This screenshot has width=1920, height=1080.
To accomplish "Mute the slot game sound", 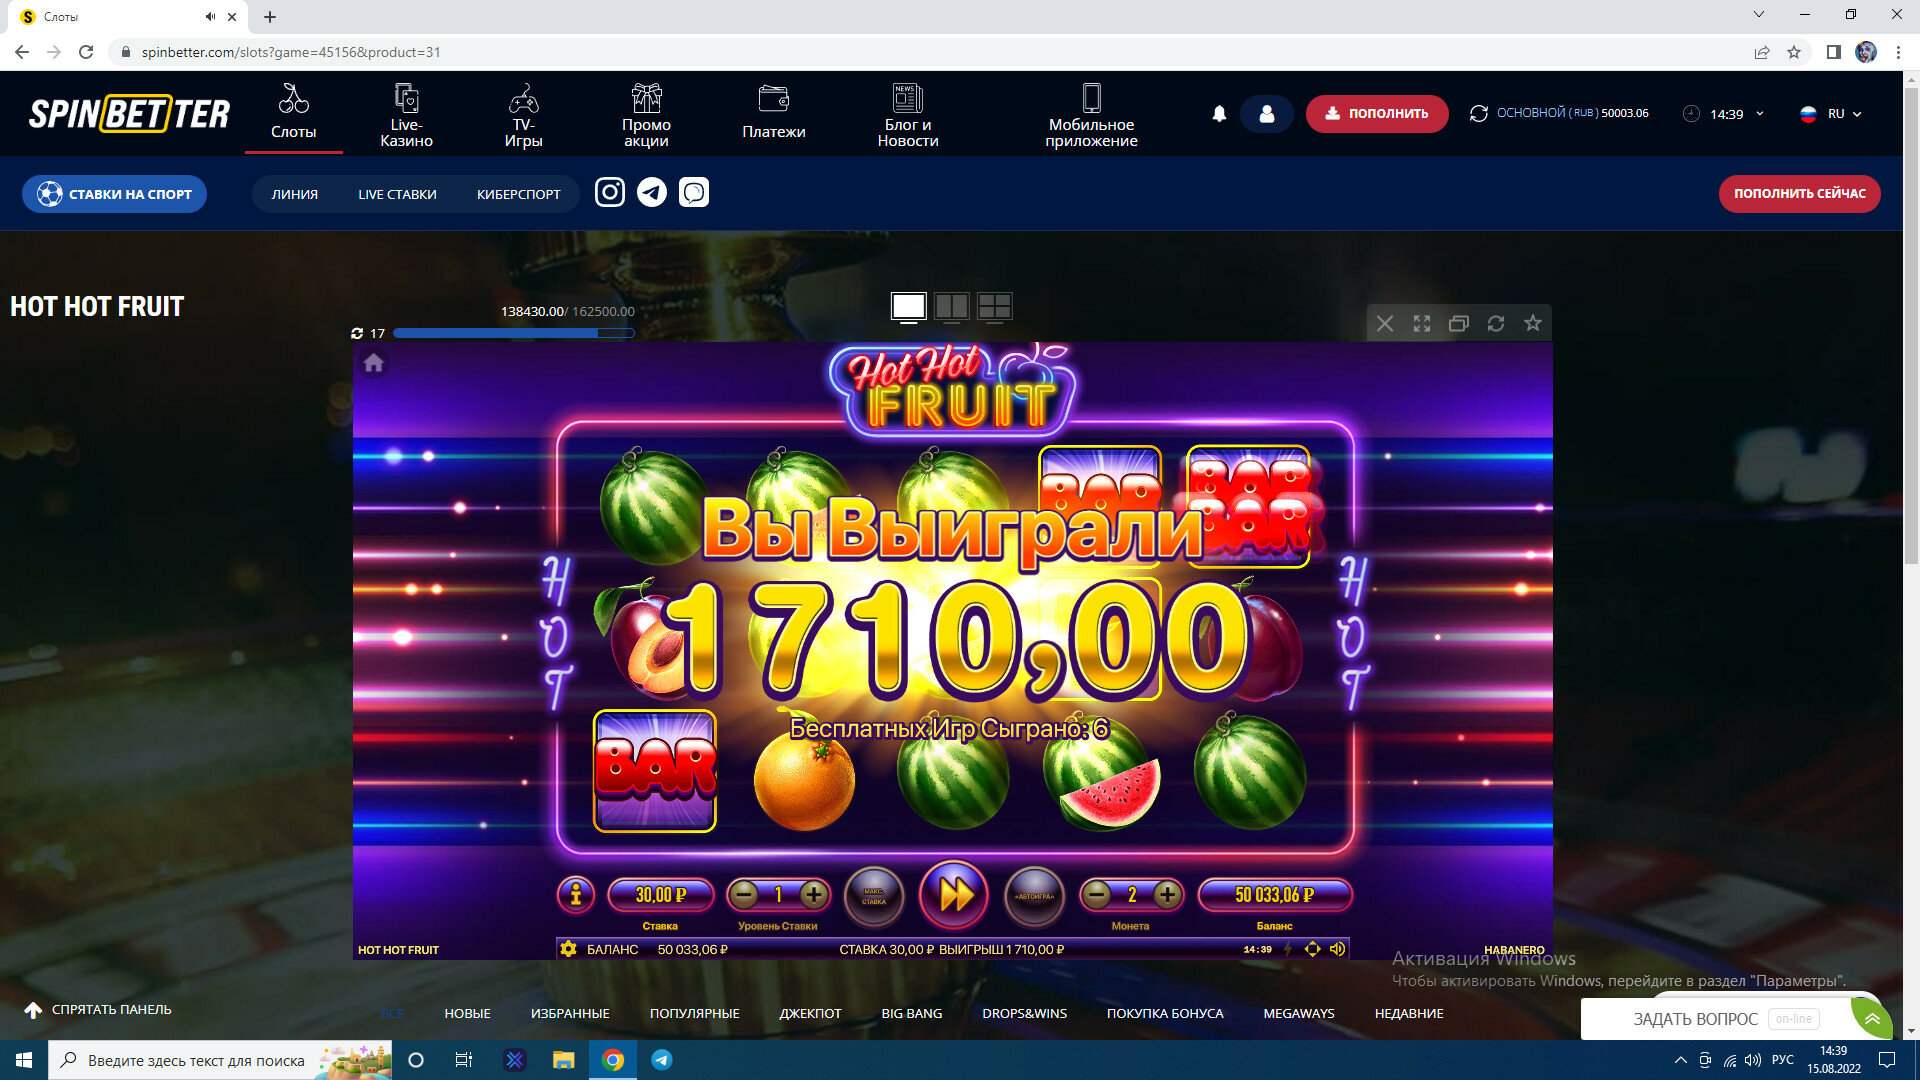I will click(1337, 949).
